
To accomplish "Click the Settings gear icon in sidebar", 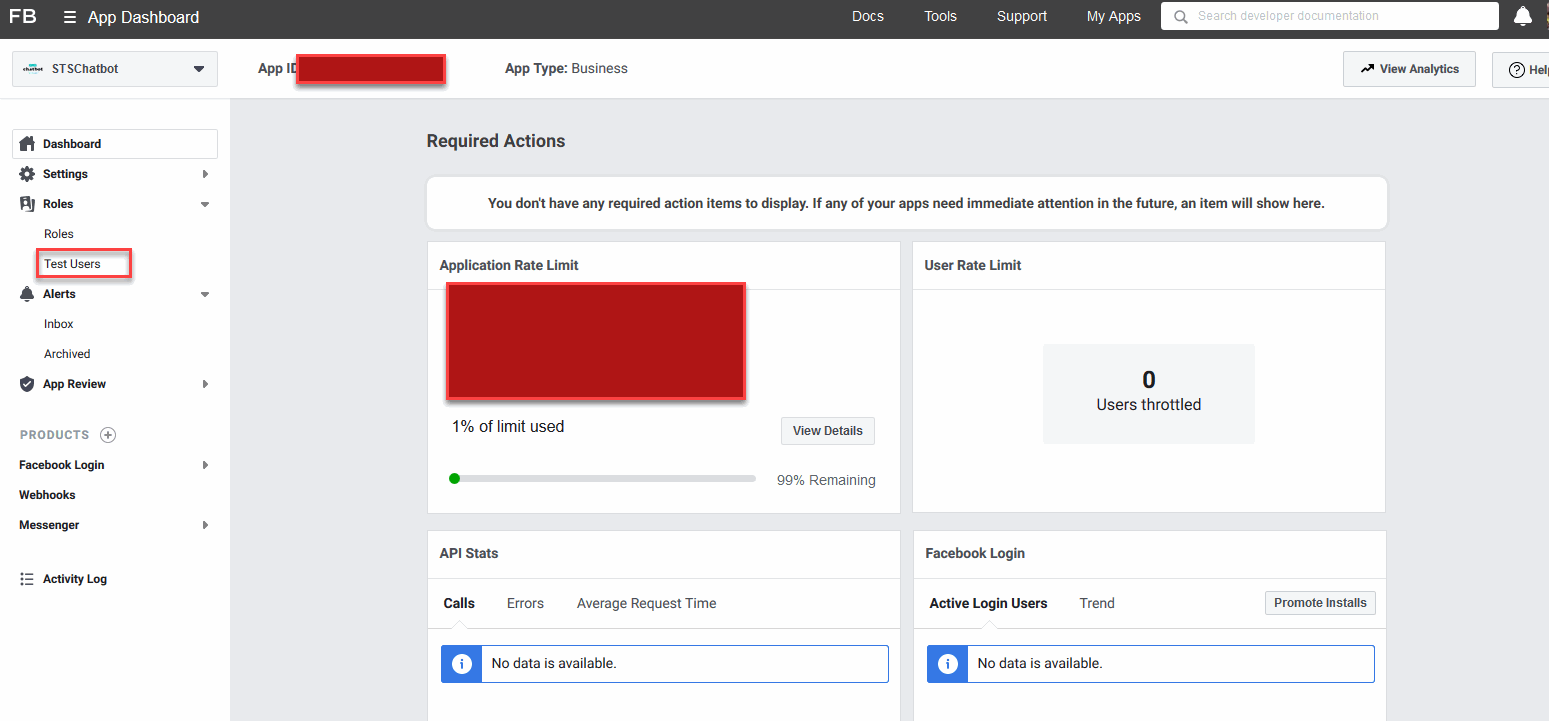I will point(27,174).
